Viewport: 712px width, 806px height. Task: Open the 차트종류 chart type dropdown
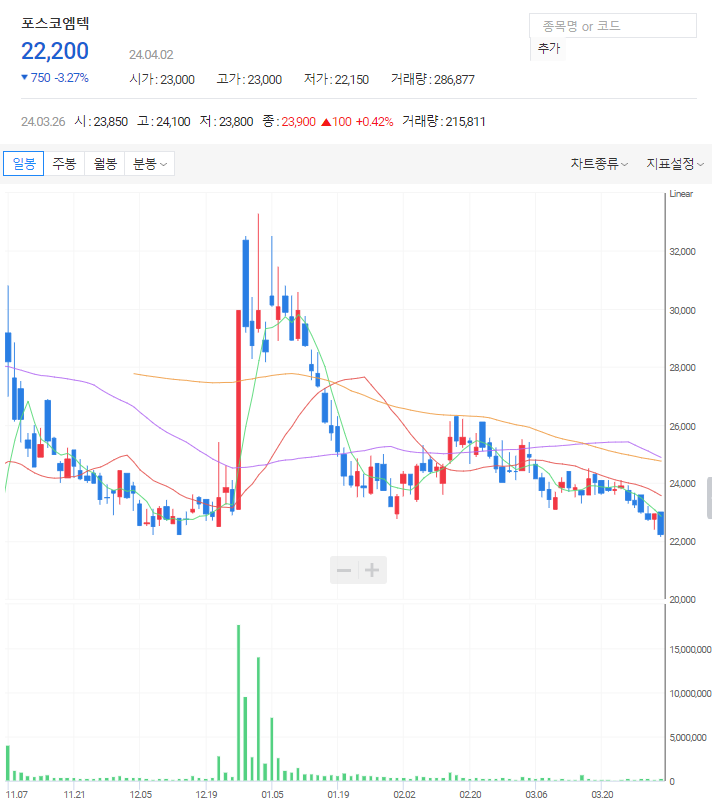point(599,164)
